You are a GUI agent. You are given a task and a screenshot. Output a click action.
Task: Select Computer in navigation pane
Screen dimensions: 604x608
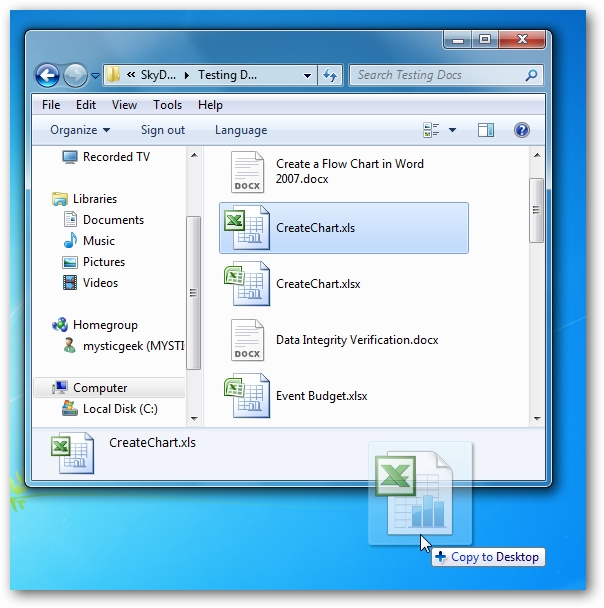coord(100,388)
